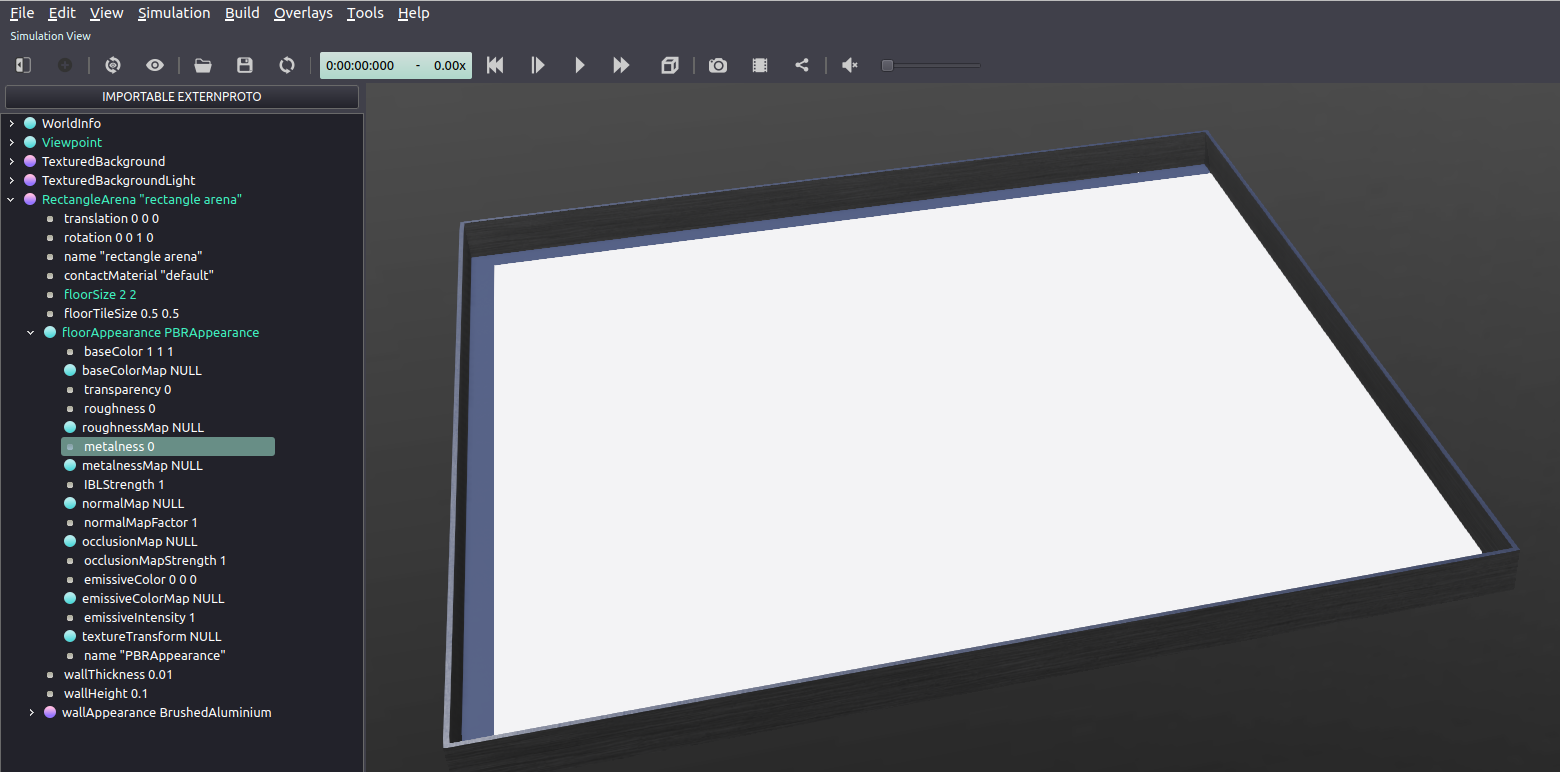Save the world with the floppy icon
Viewport: 1560px width, 772px height.
tap(245, 65)
